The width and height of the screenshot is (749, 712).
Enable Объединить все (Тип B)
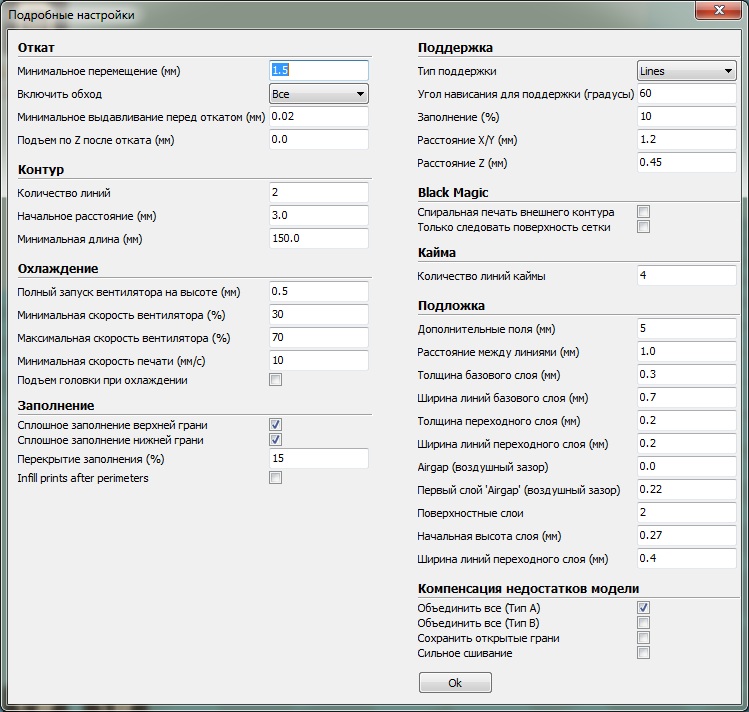(643, 623)
